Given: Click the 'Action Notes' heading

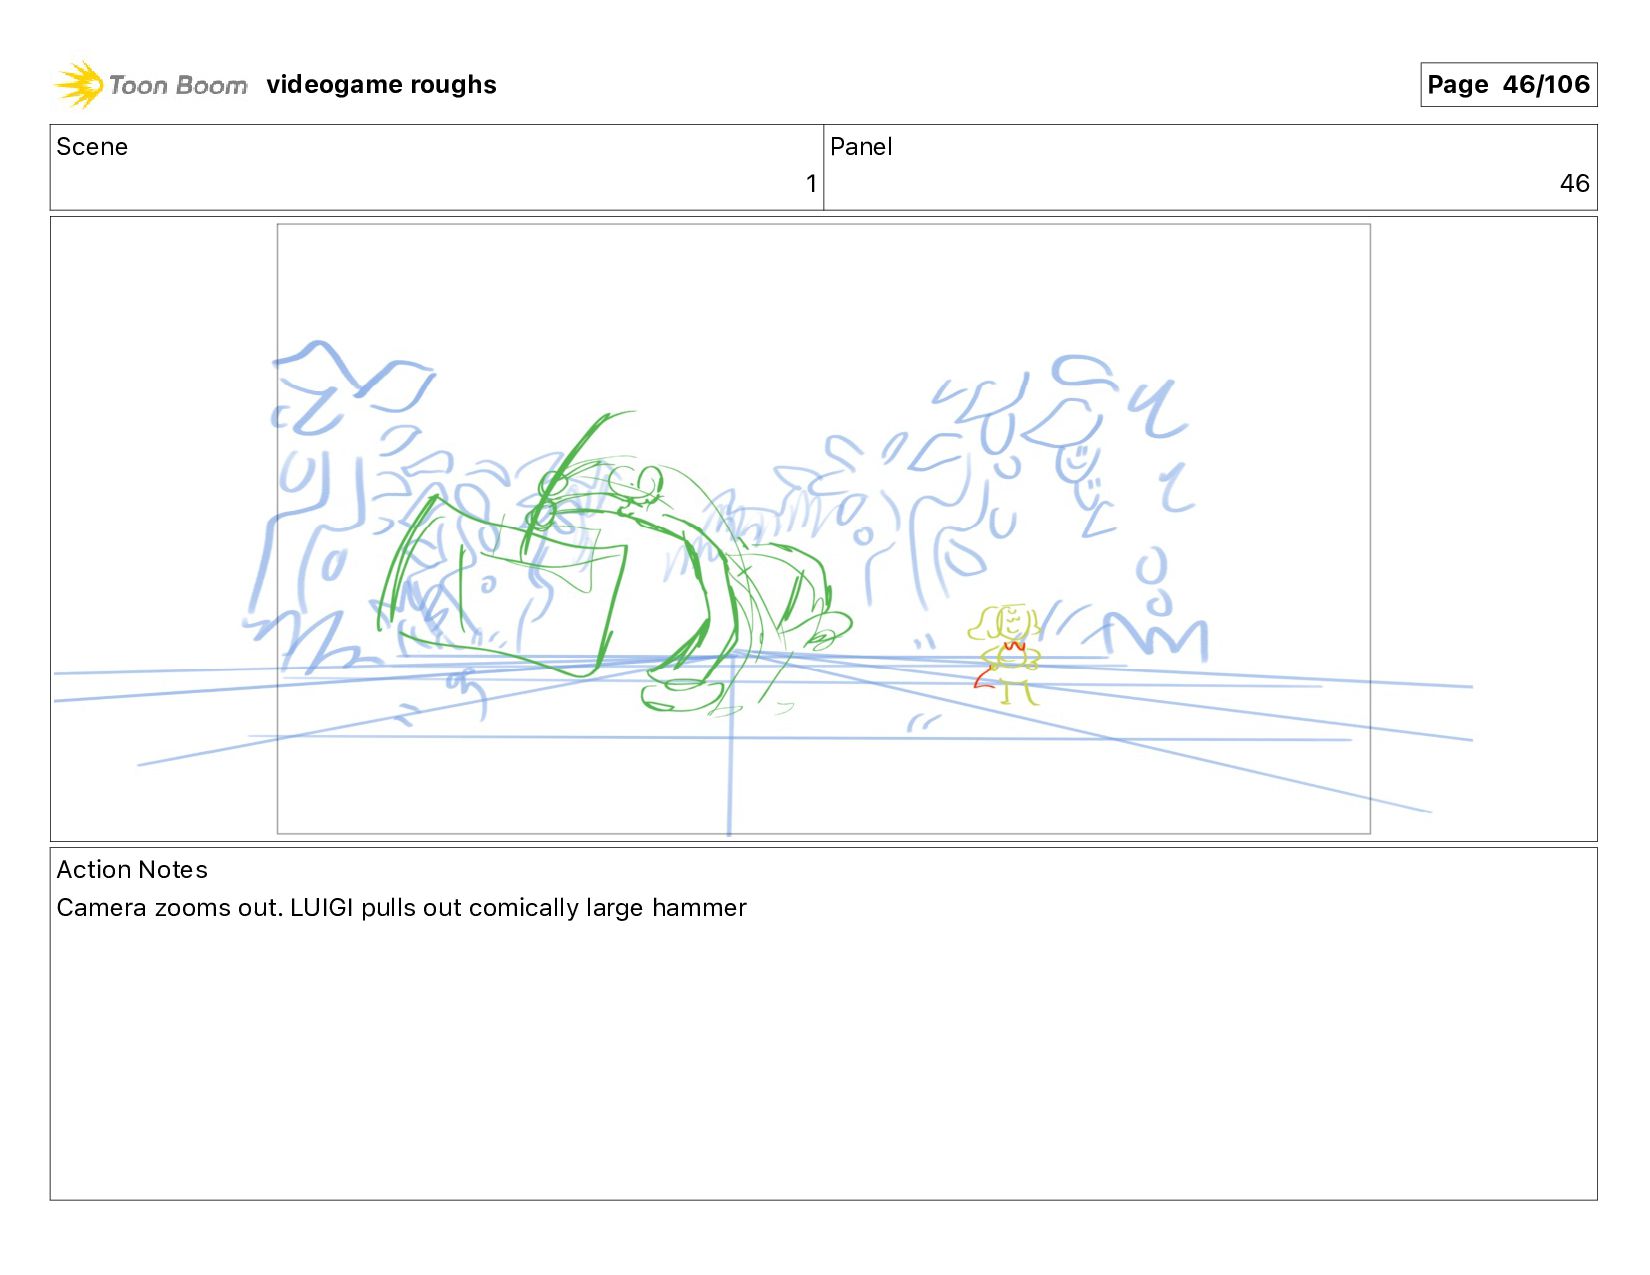Looking at the screenshot, I should [132, 870].
